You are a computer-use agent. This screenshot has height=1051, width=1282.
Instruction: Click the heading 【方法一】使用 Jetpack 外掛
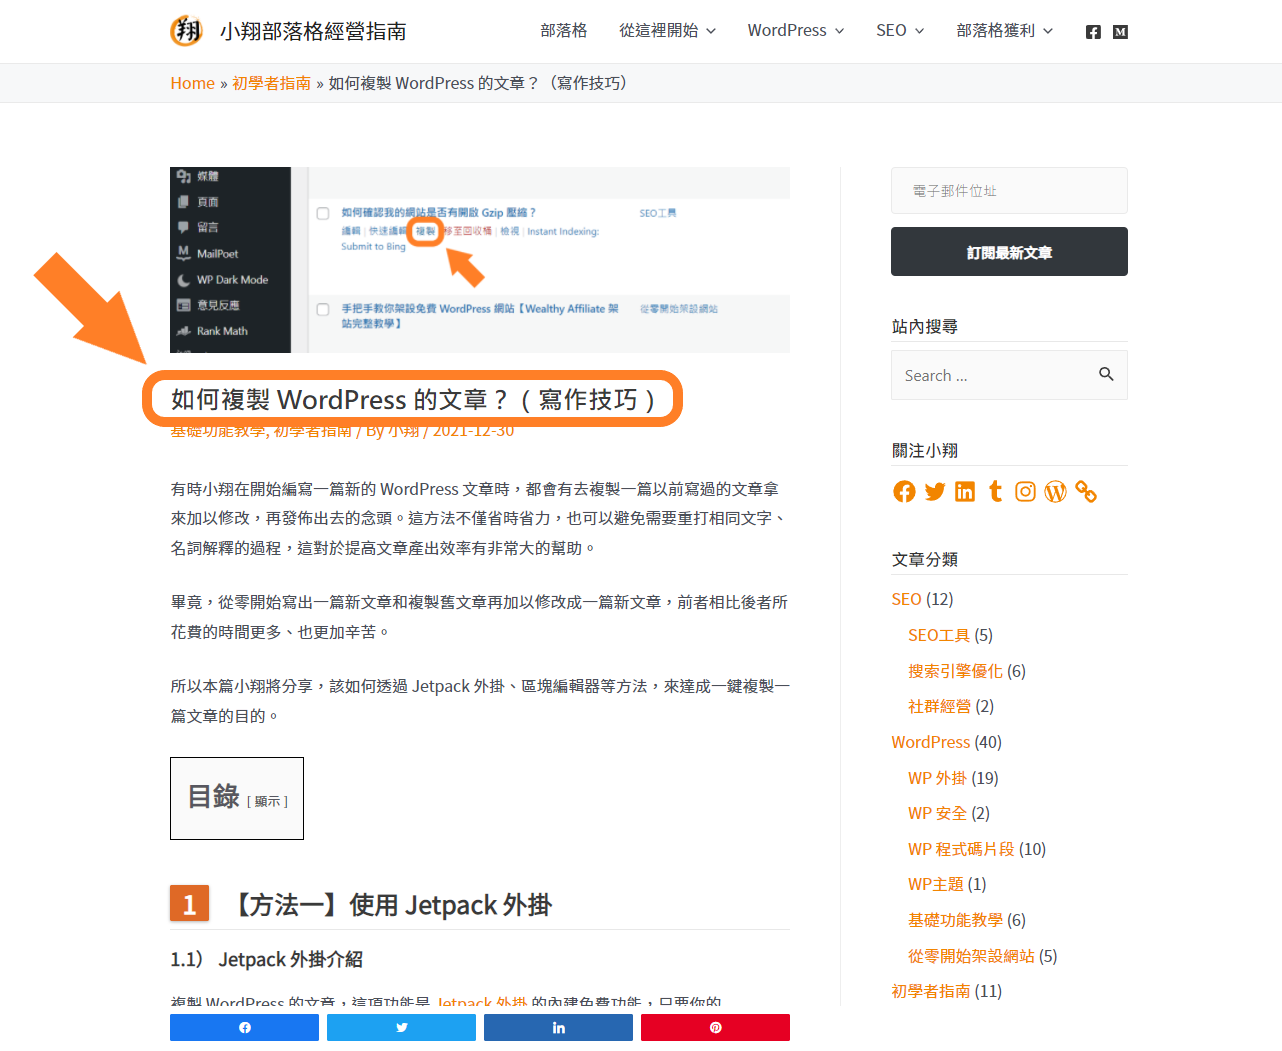pyautogui.click(x=391, y=905)
